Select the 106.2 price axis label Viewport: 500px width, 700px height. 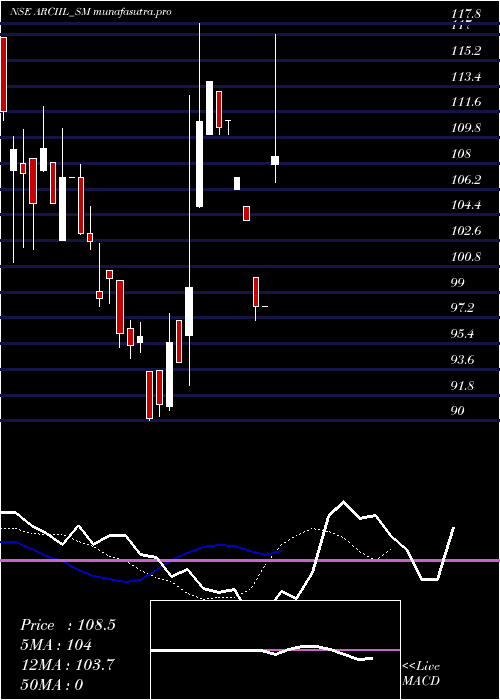[466, 180]
